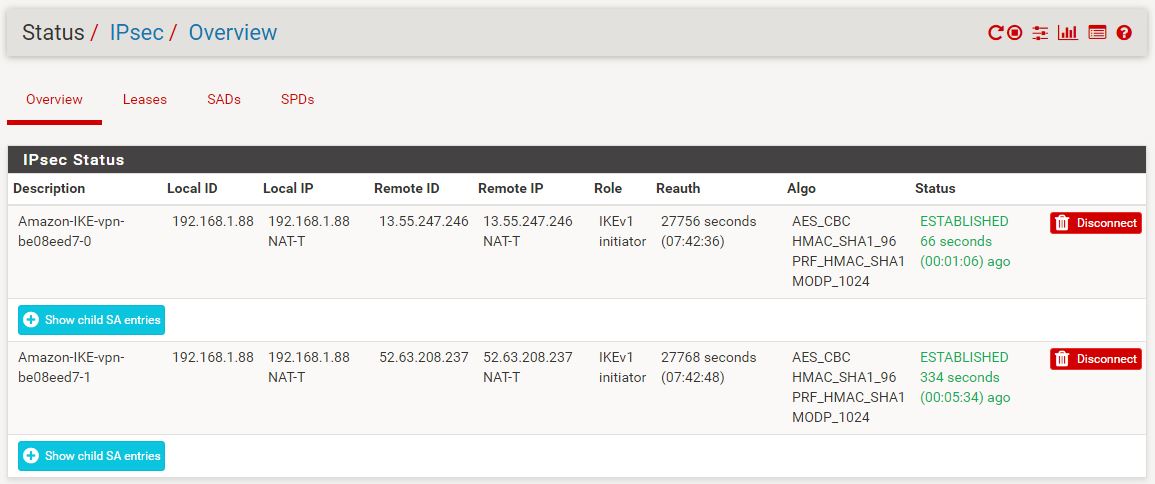
Task: Click the Status column header
Action: 935,188
